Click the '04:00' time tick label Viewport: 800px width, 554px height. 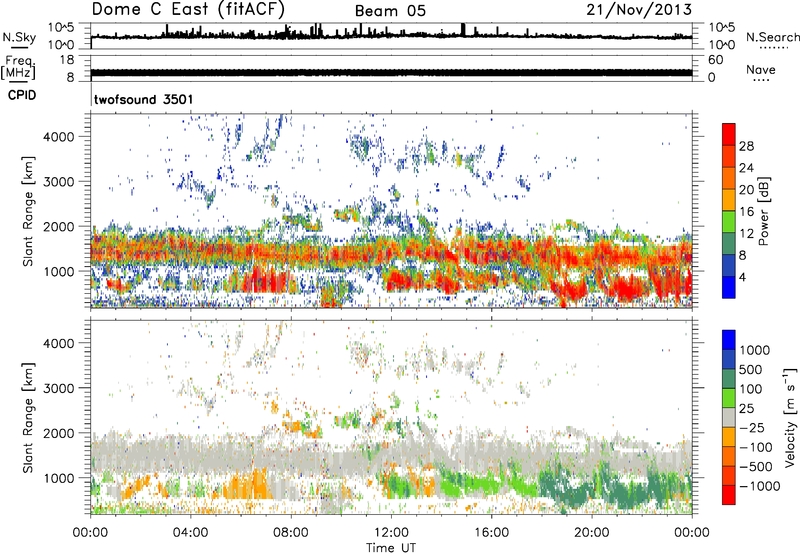(x=190, y=533)
